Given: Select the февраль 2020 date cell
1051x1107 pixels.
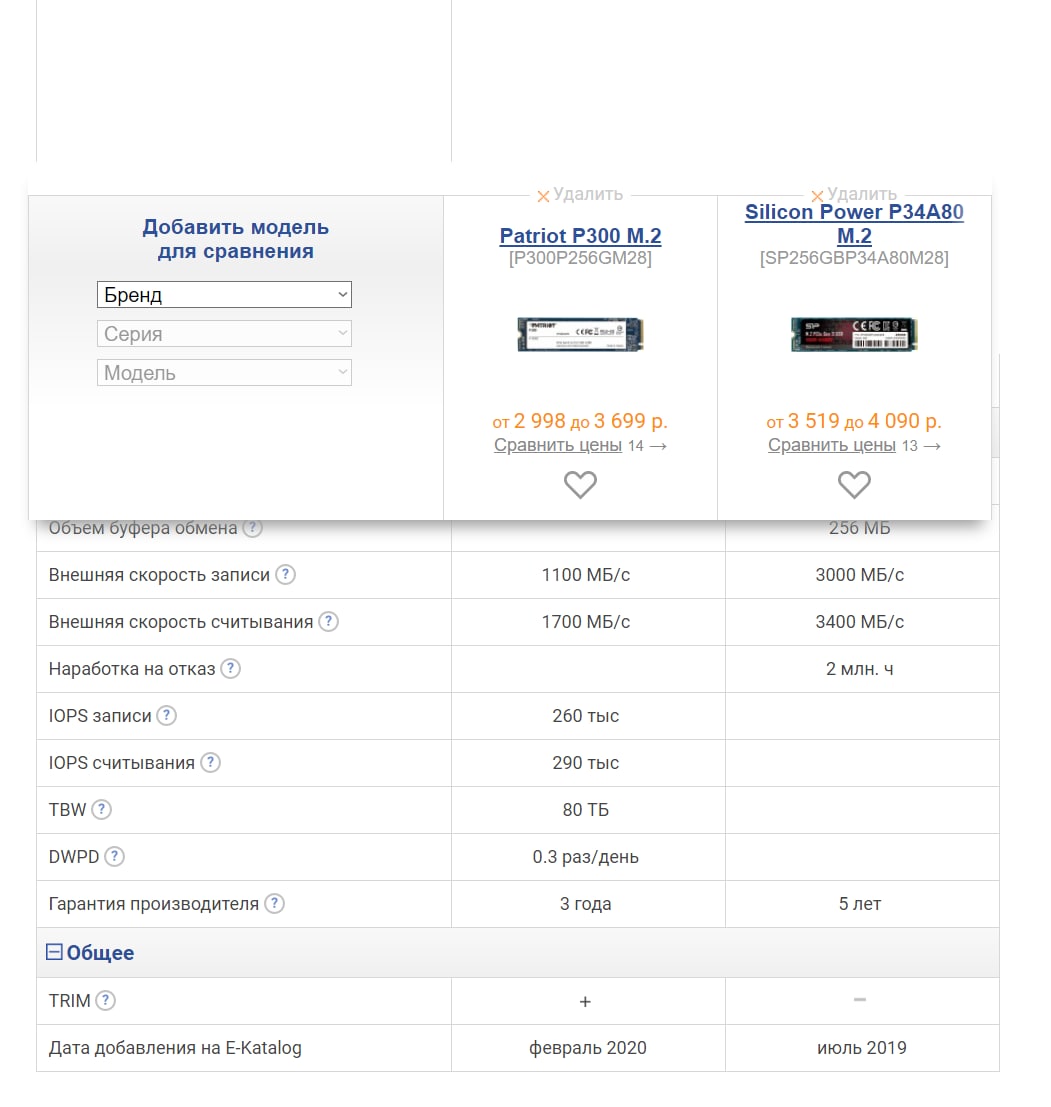Looking at the screenshot, I should (x=588, y=1048).
